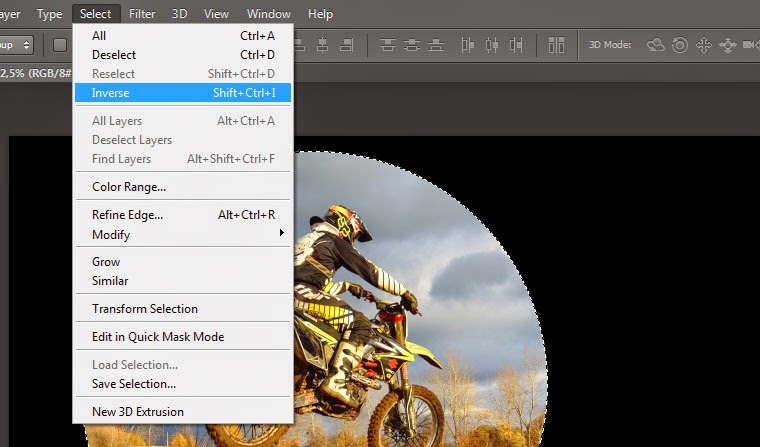Choose Transform Selection entry
Image resolution: width=760 pixels, height=447 pixels.
183,309
